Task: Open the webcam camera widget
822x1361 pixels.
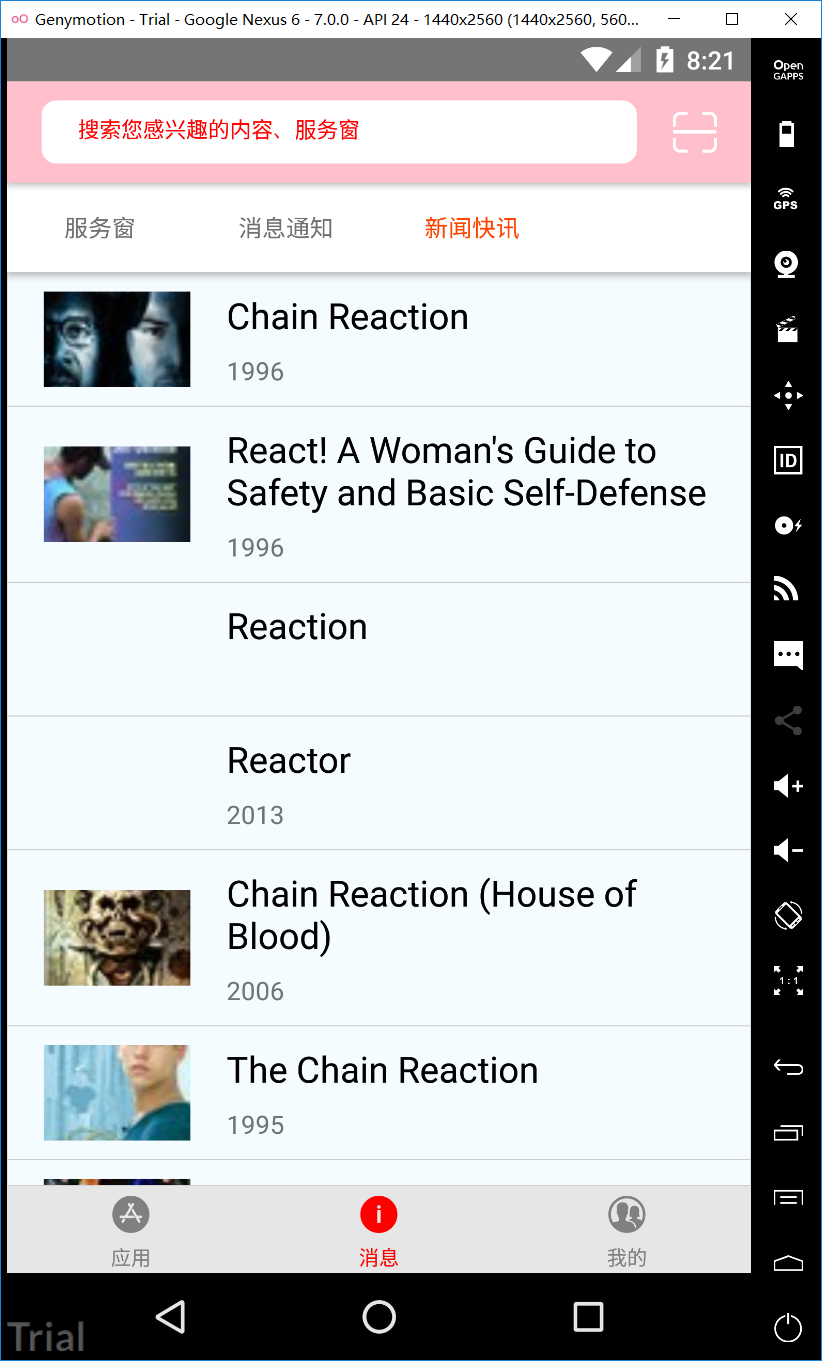Action: [x=787, y=264]
